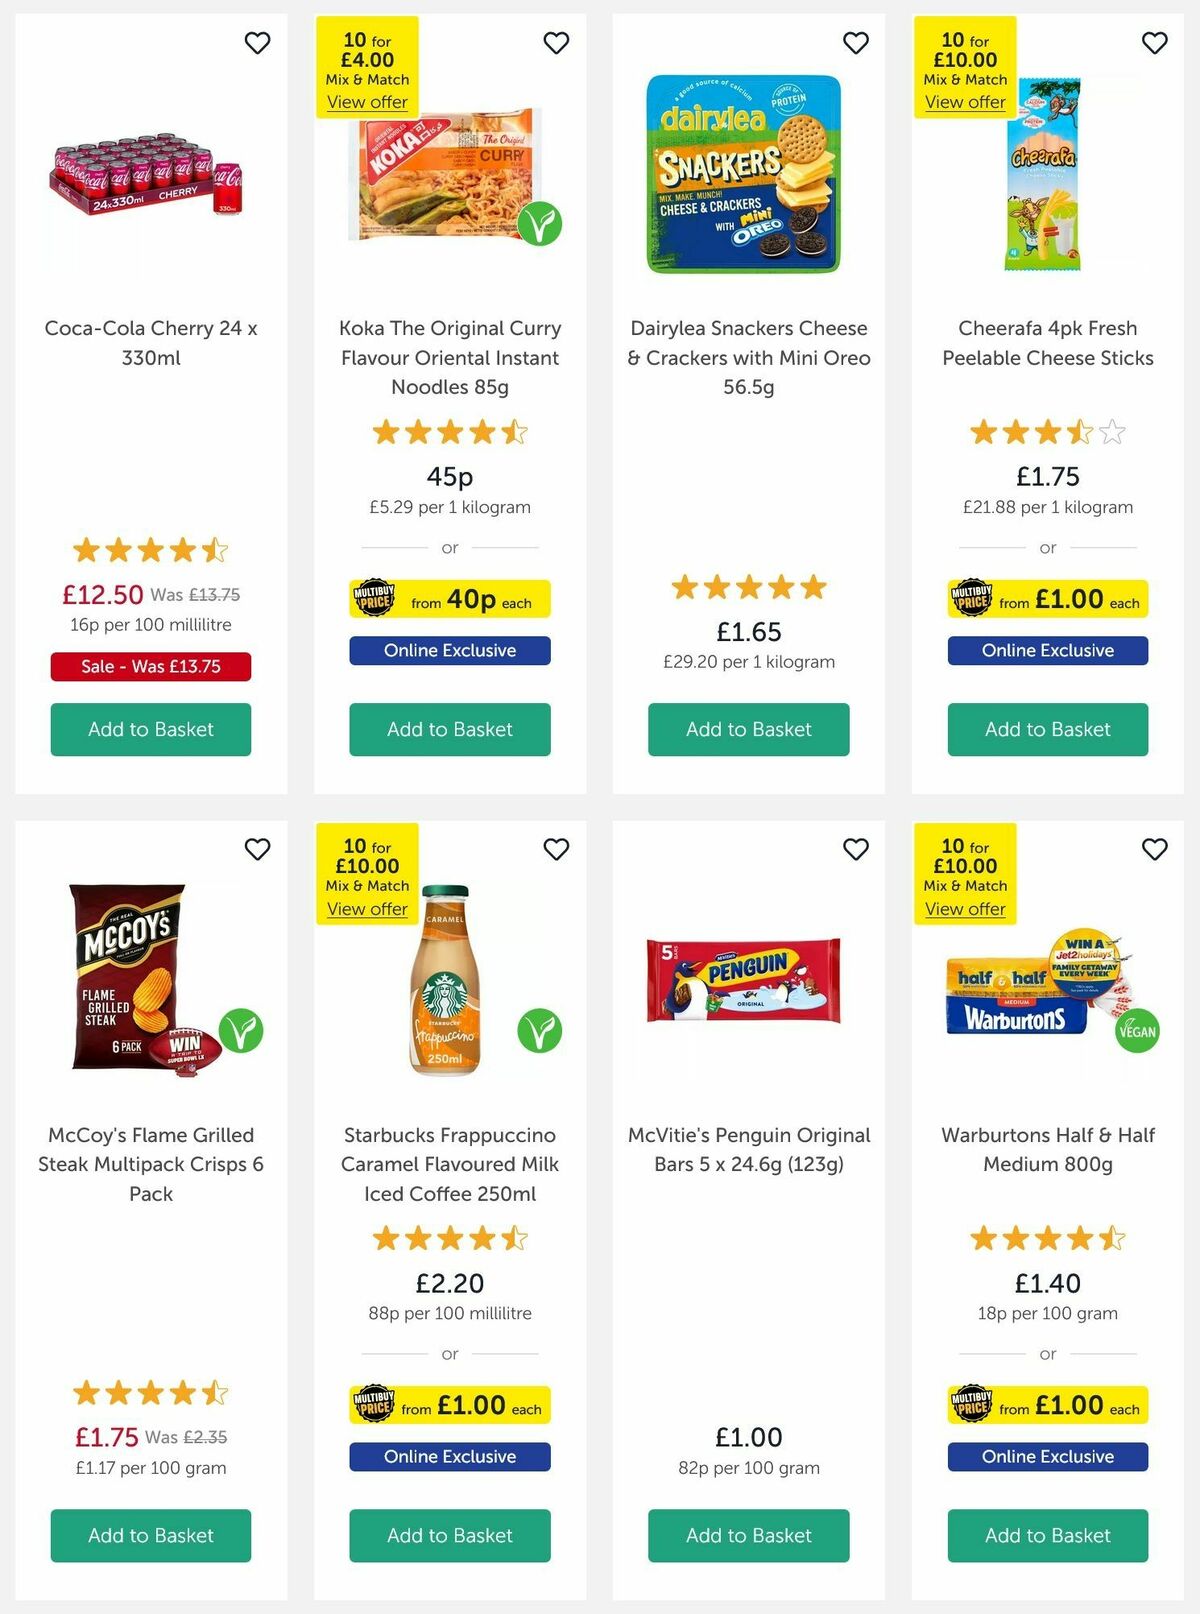Viewport: 1200px width, 1614px height.
Task: Favourite the Coca-Cola Cherry multipack
Action: pos(258,44)
